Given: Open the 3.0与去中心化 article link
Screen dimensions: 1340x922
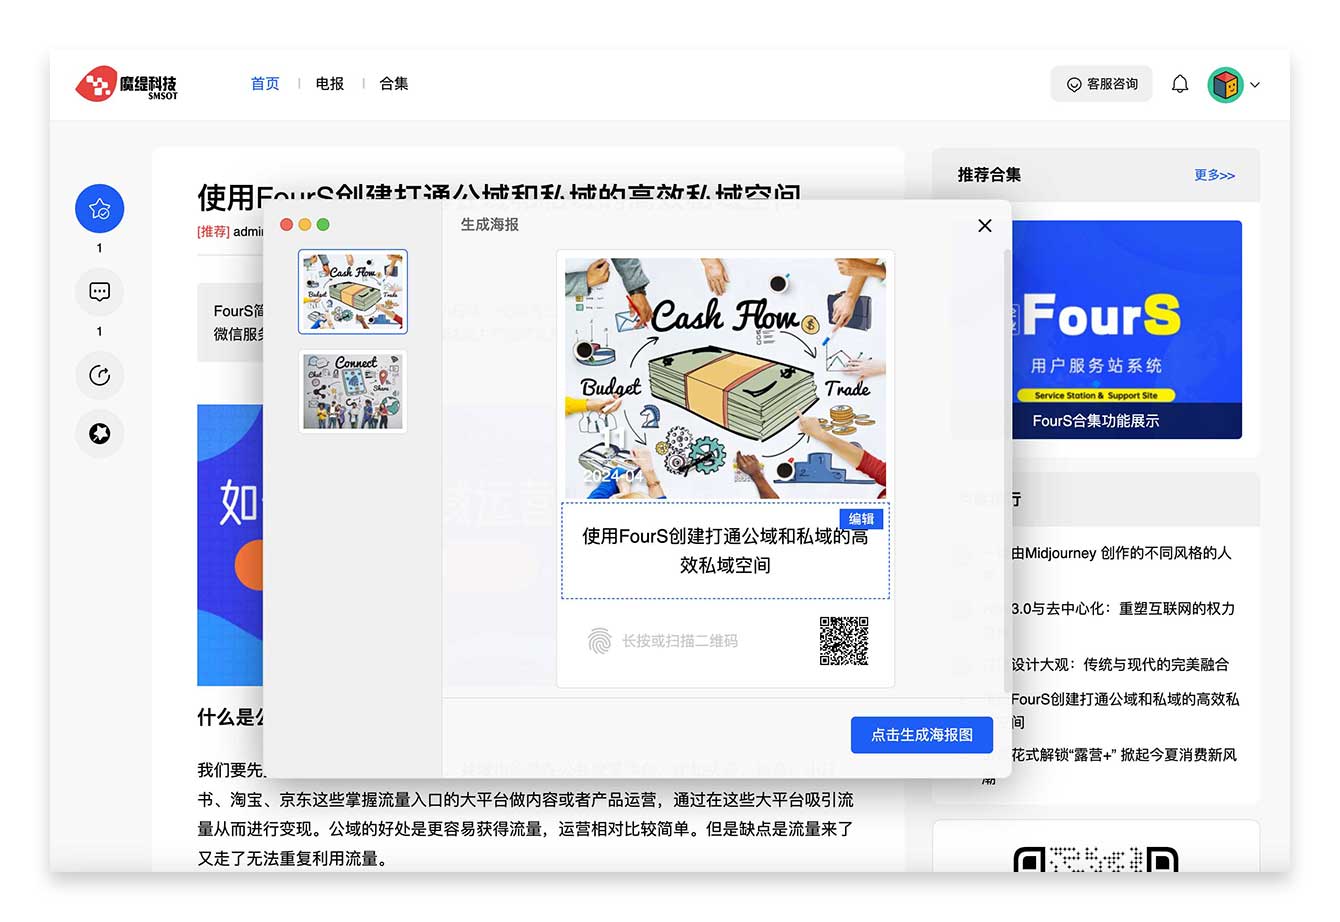Looking at the screenshot, I should tap(1123, 608).
